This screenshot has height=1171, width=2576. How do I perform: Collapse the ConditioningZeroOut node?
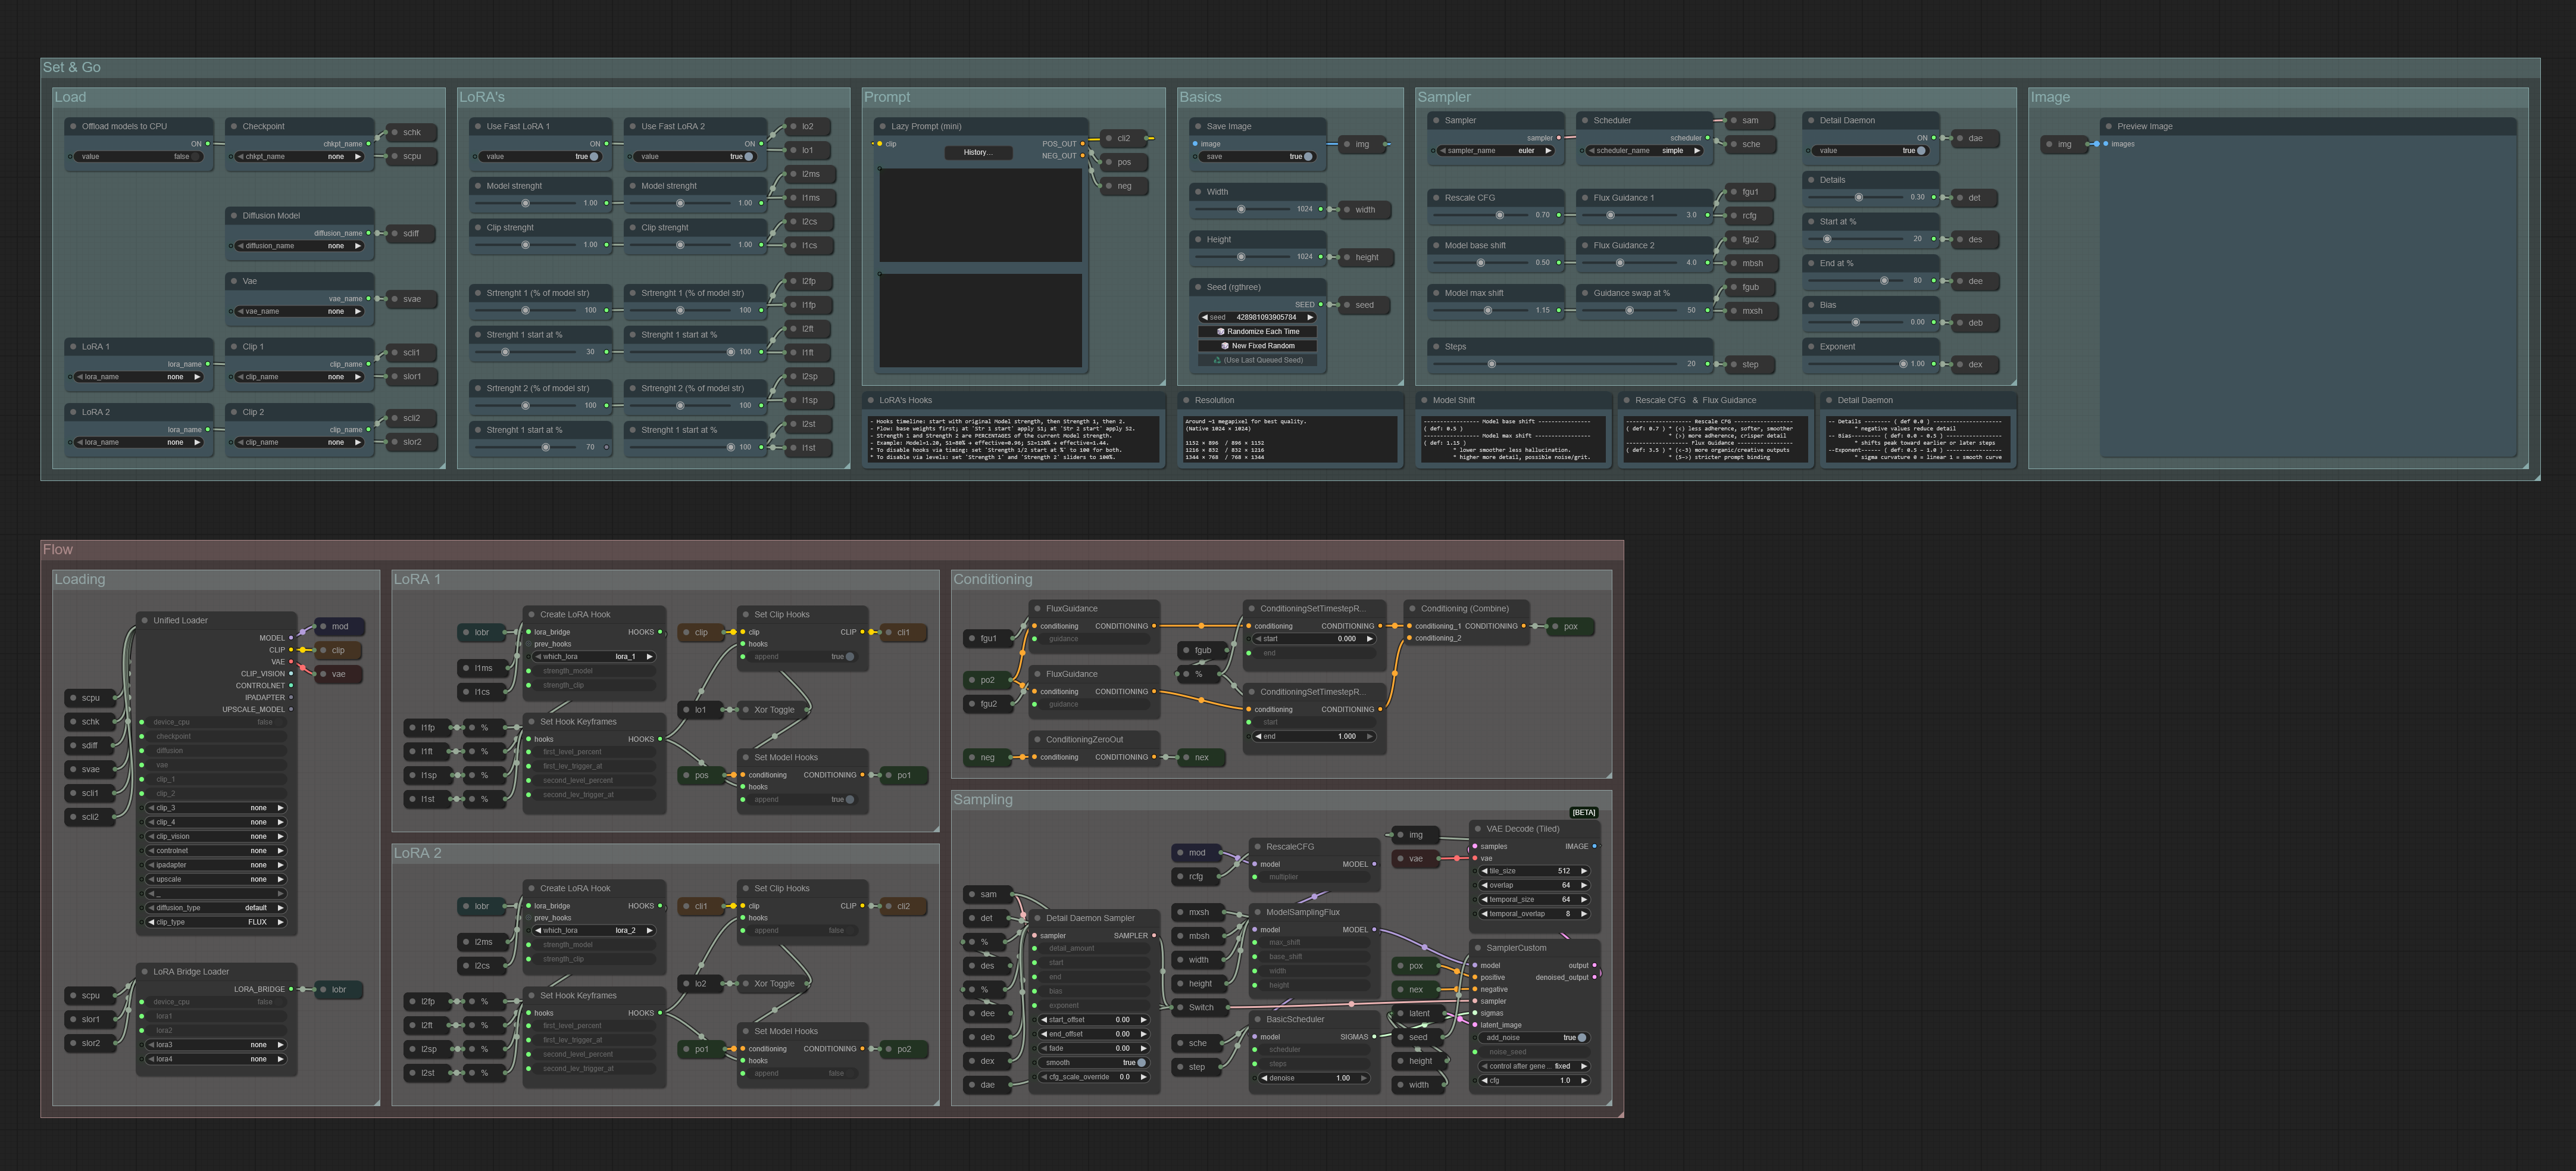click(1038, 740)
